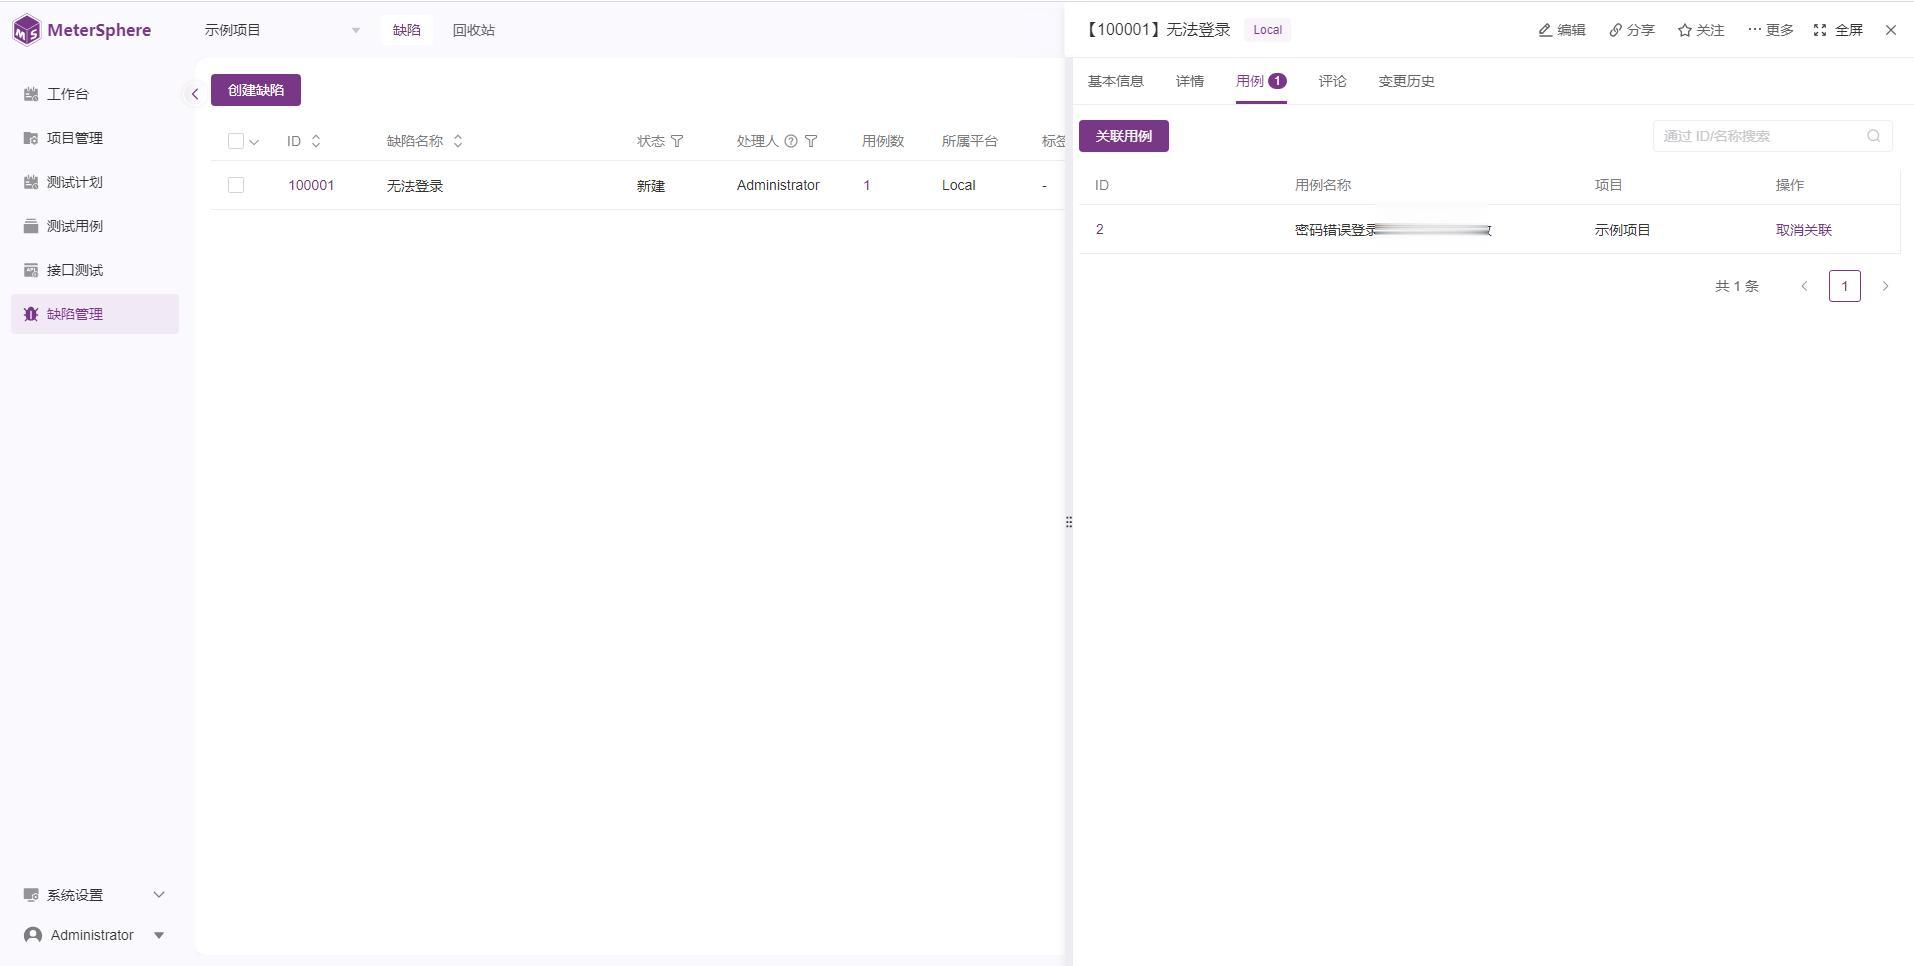The width and height of the screenshot is (1914, 966).
Task: Click the 用例数 value 1 link
Action: pyautogui.click(x=867, y=185)
